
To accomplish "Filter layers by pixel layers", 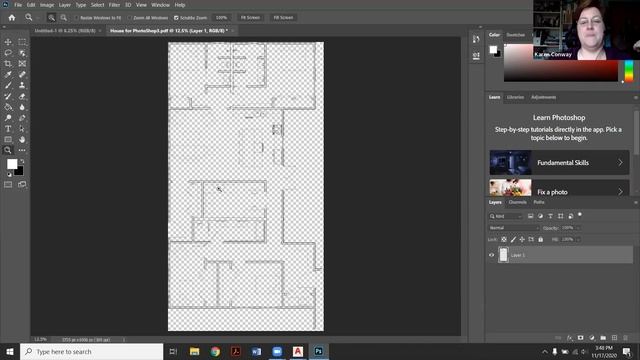I will click(530, 216).
